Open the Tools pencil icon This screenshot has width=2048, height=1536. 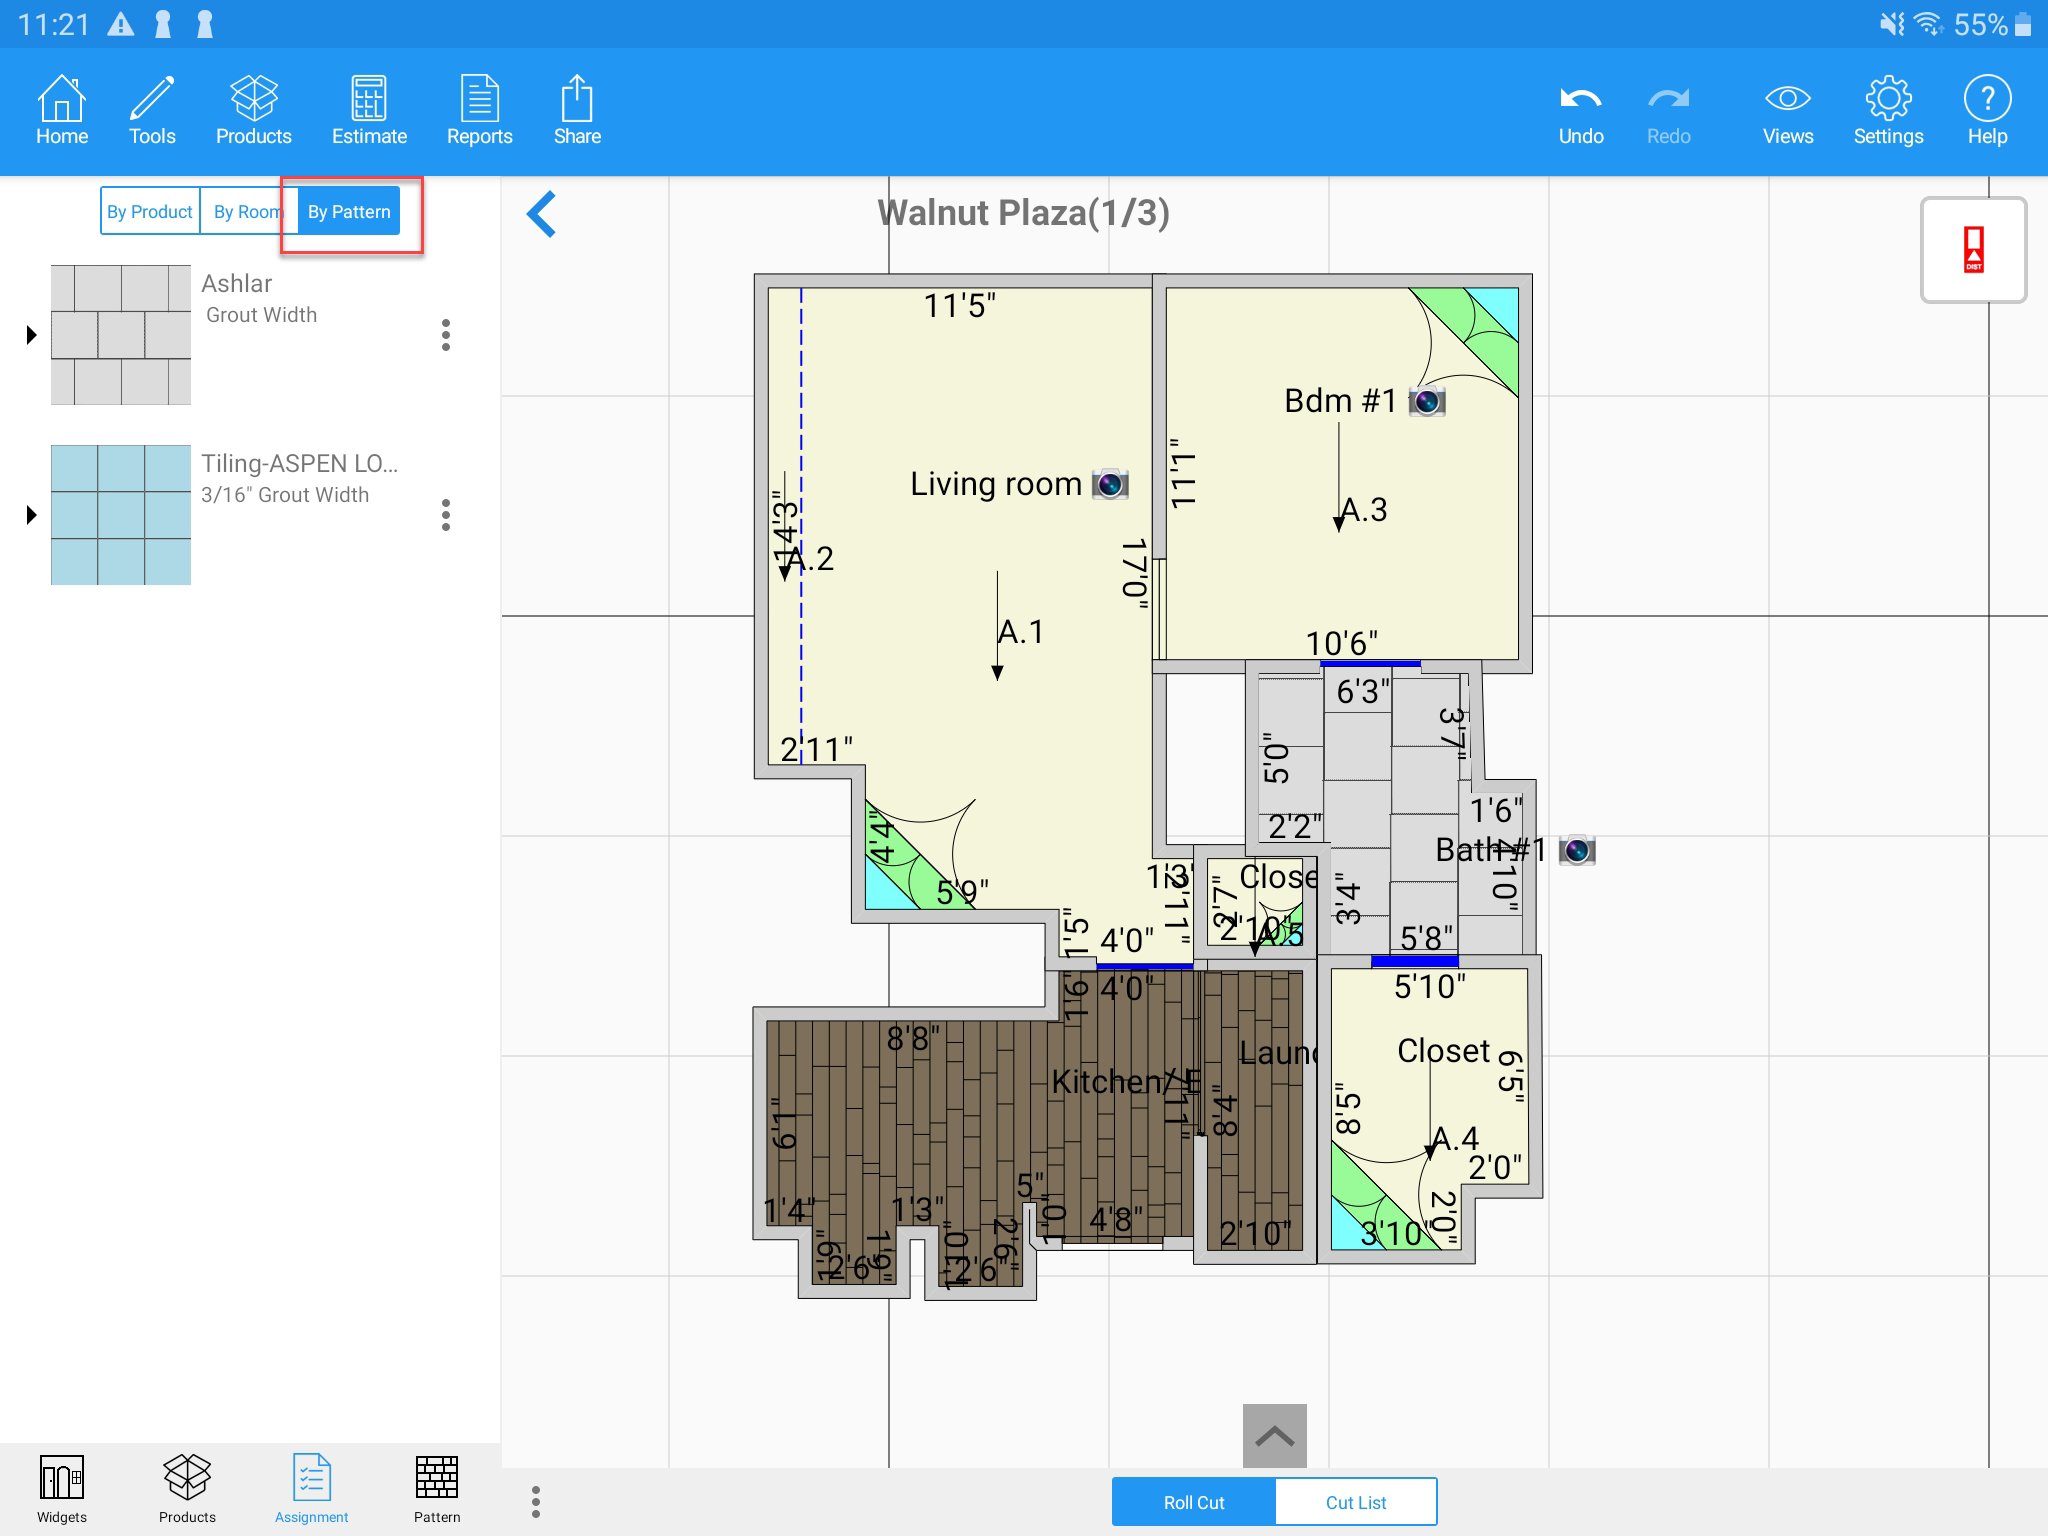pyautogui.click(x=152, y=110)
